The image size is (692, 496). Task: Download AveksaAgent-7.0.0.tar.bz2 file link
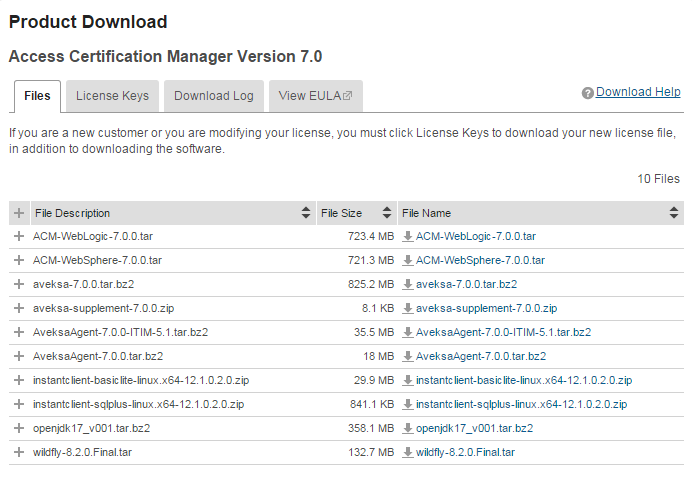click(x=481, y=356)
